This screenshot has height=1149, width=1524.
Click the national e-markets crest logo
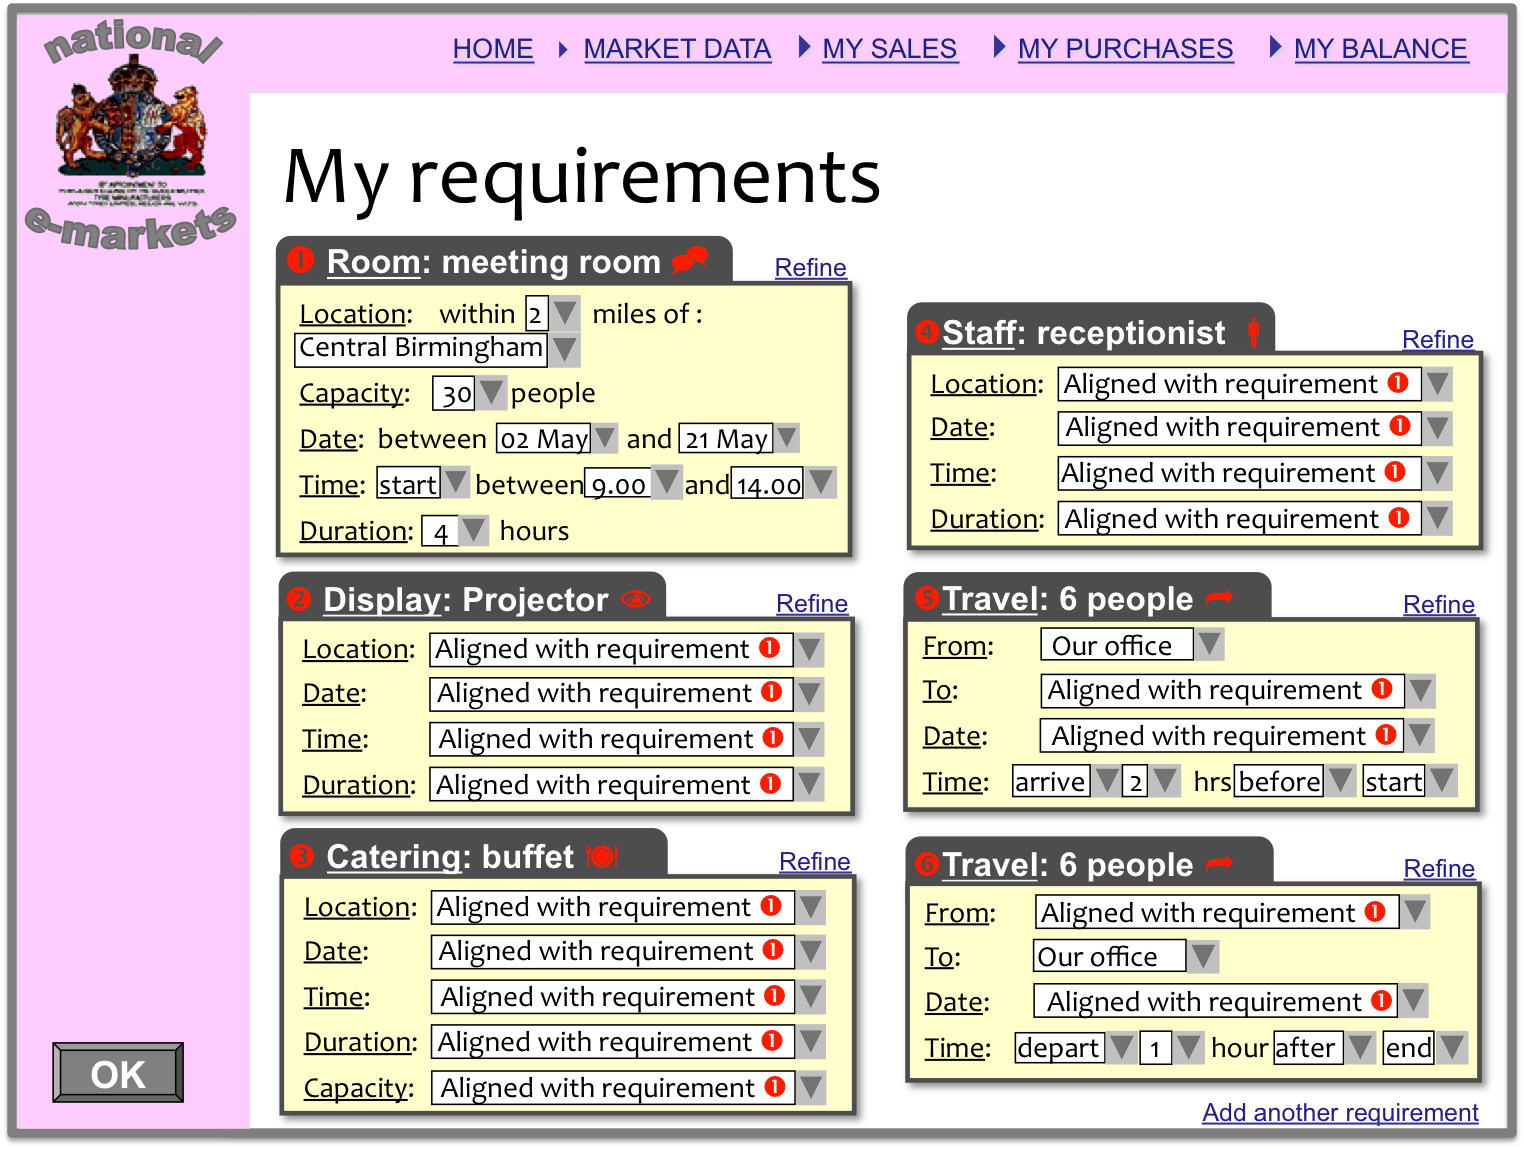(131, 135)
